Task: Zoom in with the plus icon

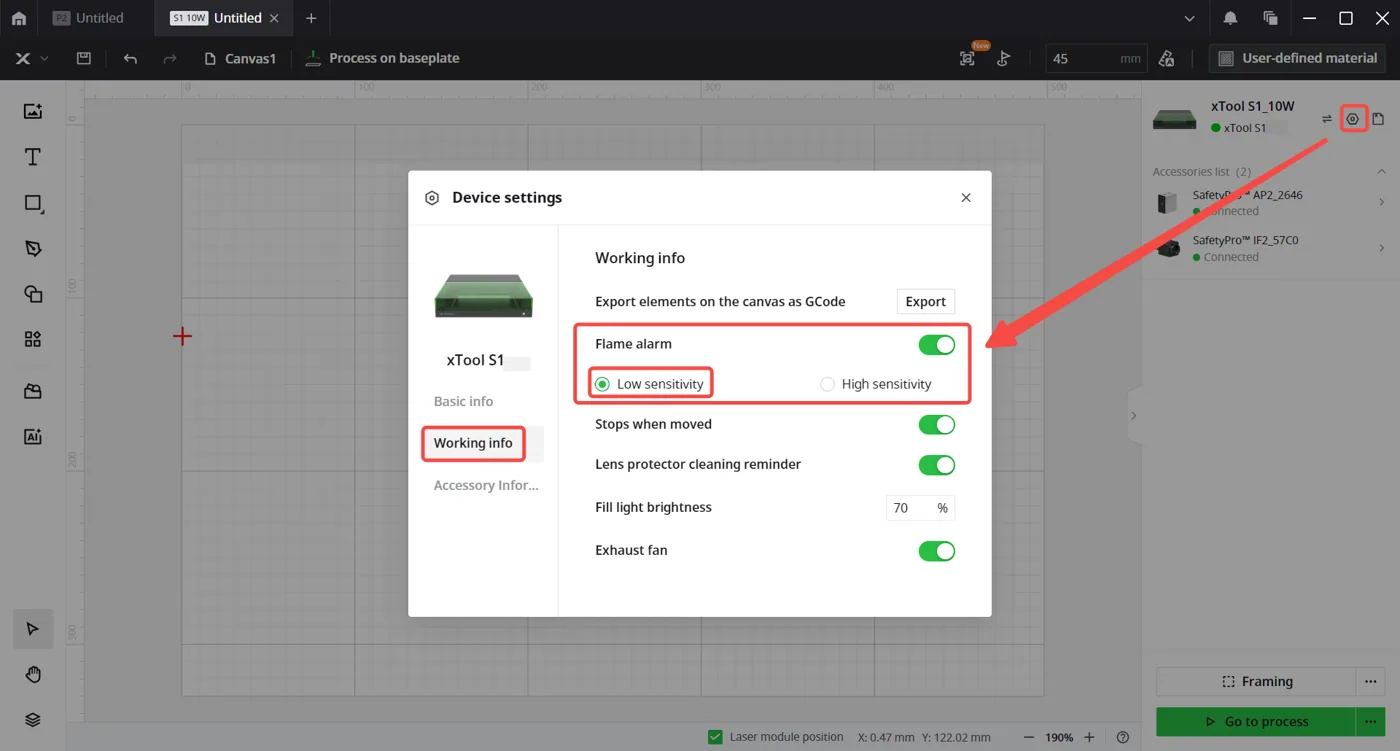Action: click(1089, 738)
